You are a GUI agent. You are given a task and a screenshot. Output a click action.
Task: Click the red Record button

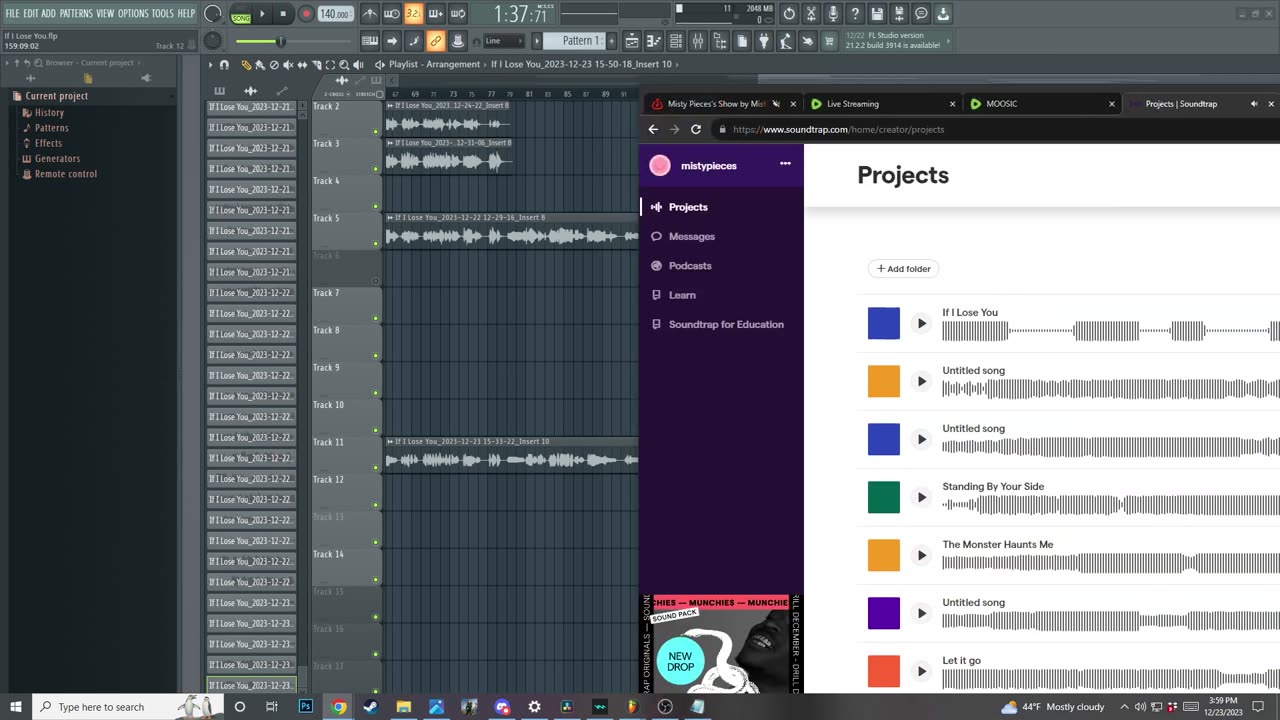(x=306, y=14)
